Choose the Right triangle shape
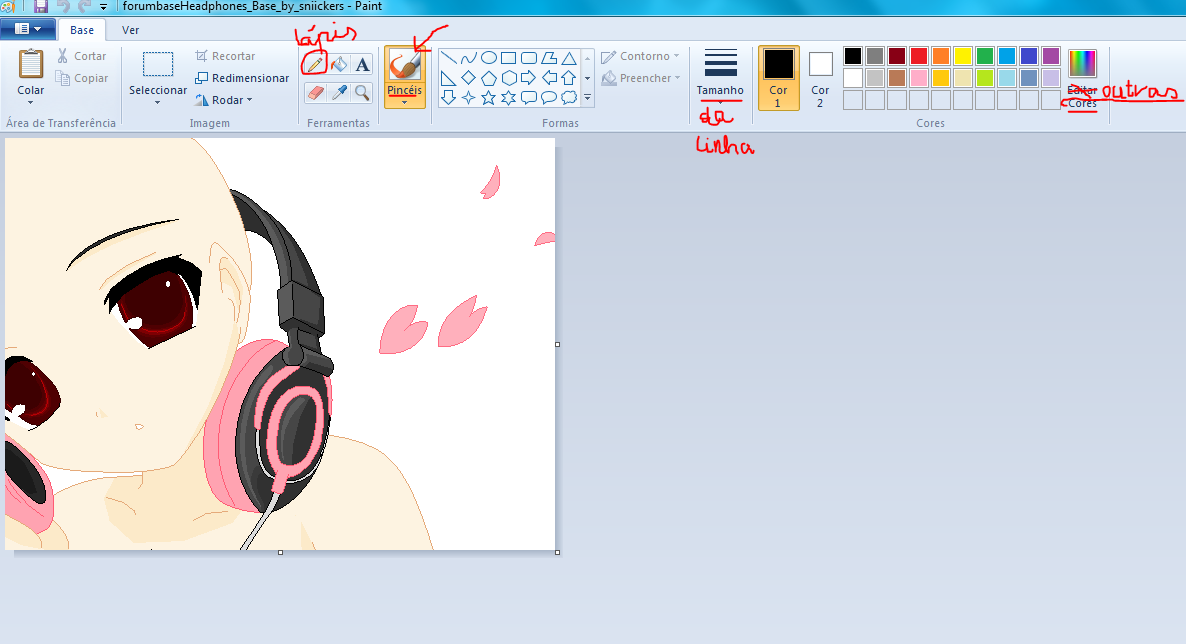 449,77
